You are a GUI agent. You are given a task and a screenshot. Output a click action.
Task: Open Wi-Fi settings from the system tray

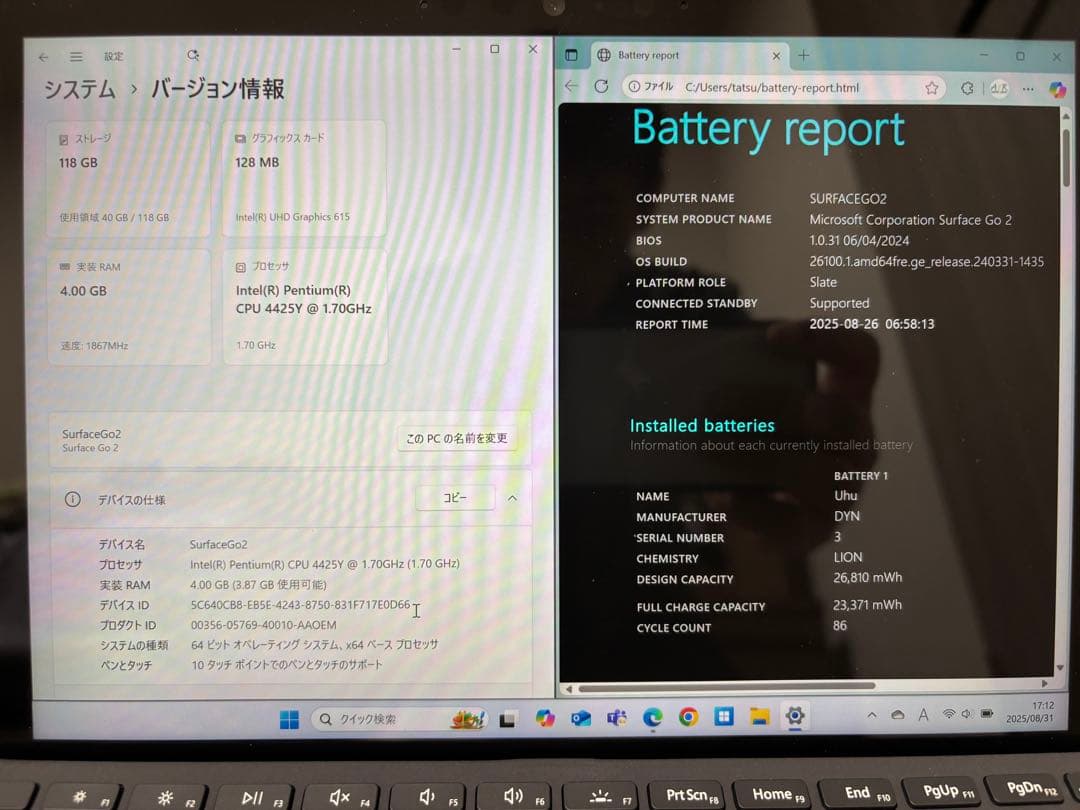pos(948,714)
